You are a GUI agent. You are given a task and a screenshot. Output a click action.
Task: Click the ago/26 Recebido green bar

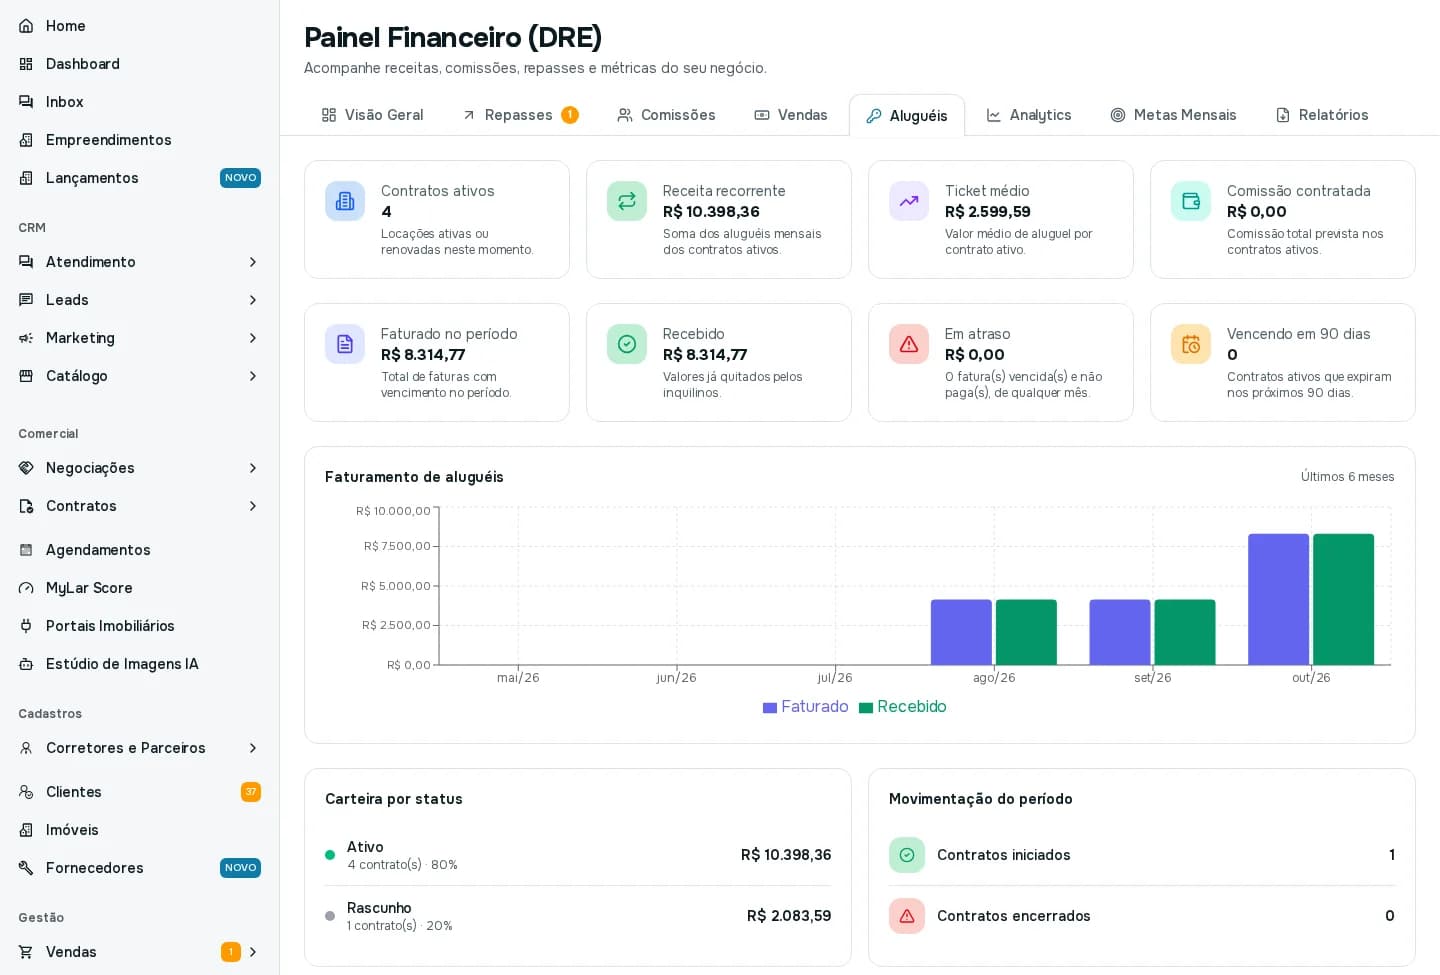click(x=1026, y=632)
